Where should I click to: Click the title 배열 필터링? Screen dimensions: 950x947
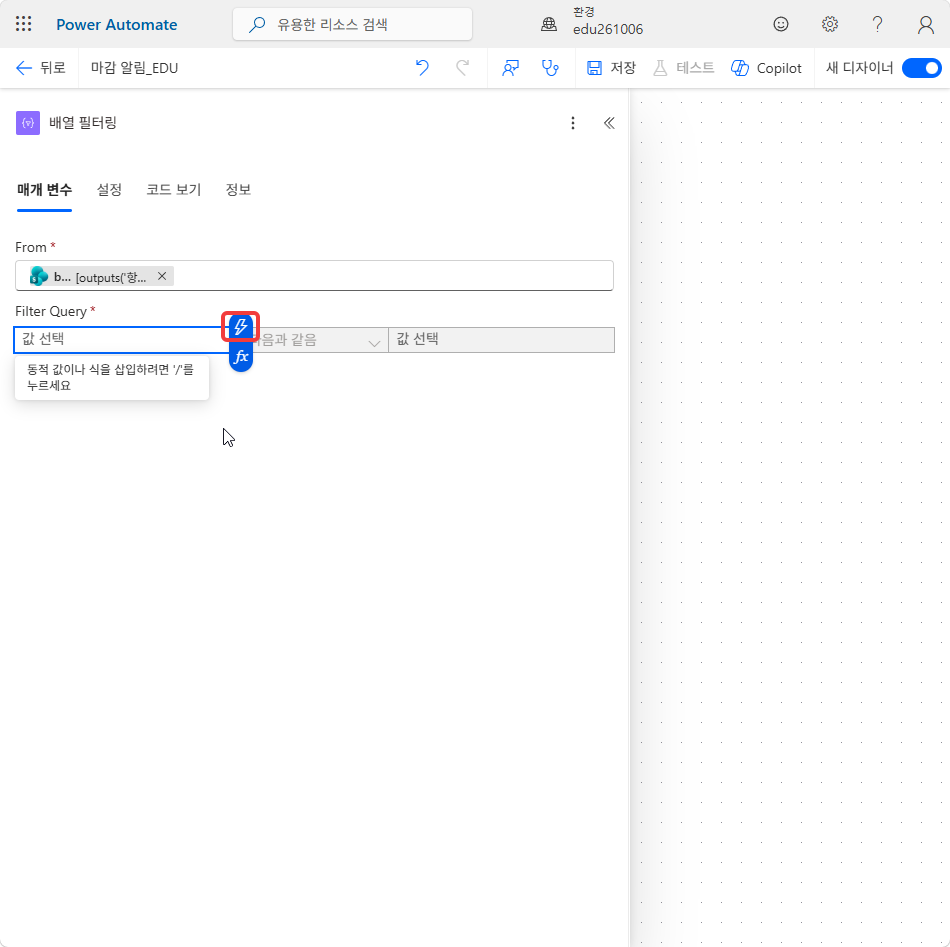pyautogui.click(x=82, y=123)
